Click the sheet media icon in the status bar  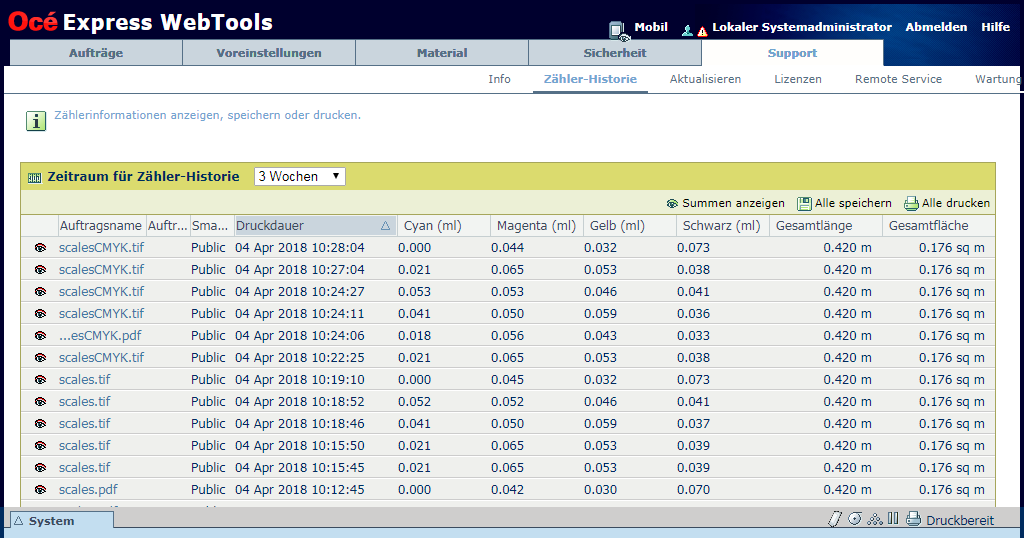(x=835, y=519)
